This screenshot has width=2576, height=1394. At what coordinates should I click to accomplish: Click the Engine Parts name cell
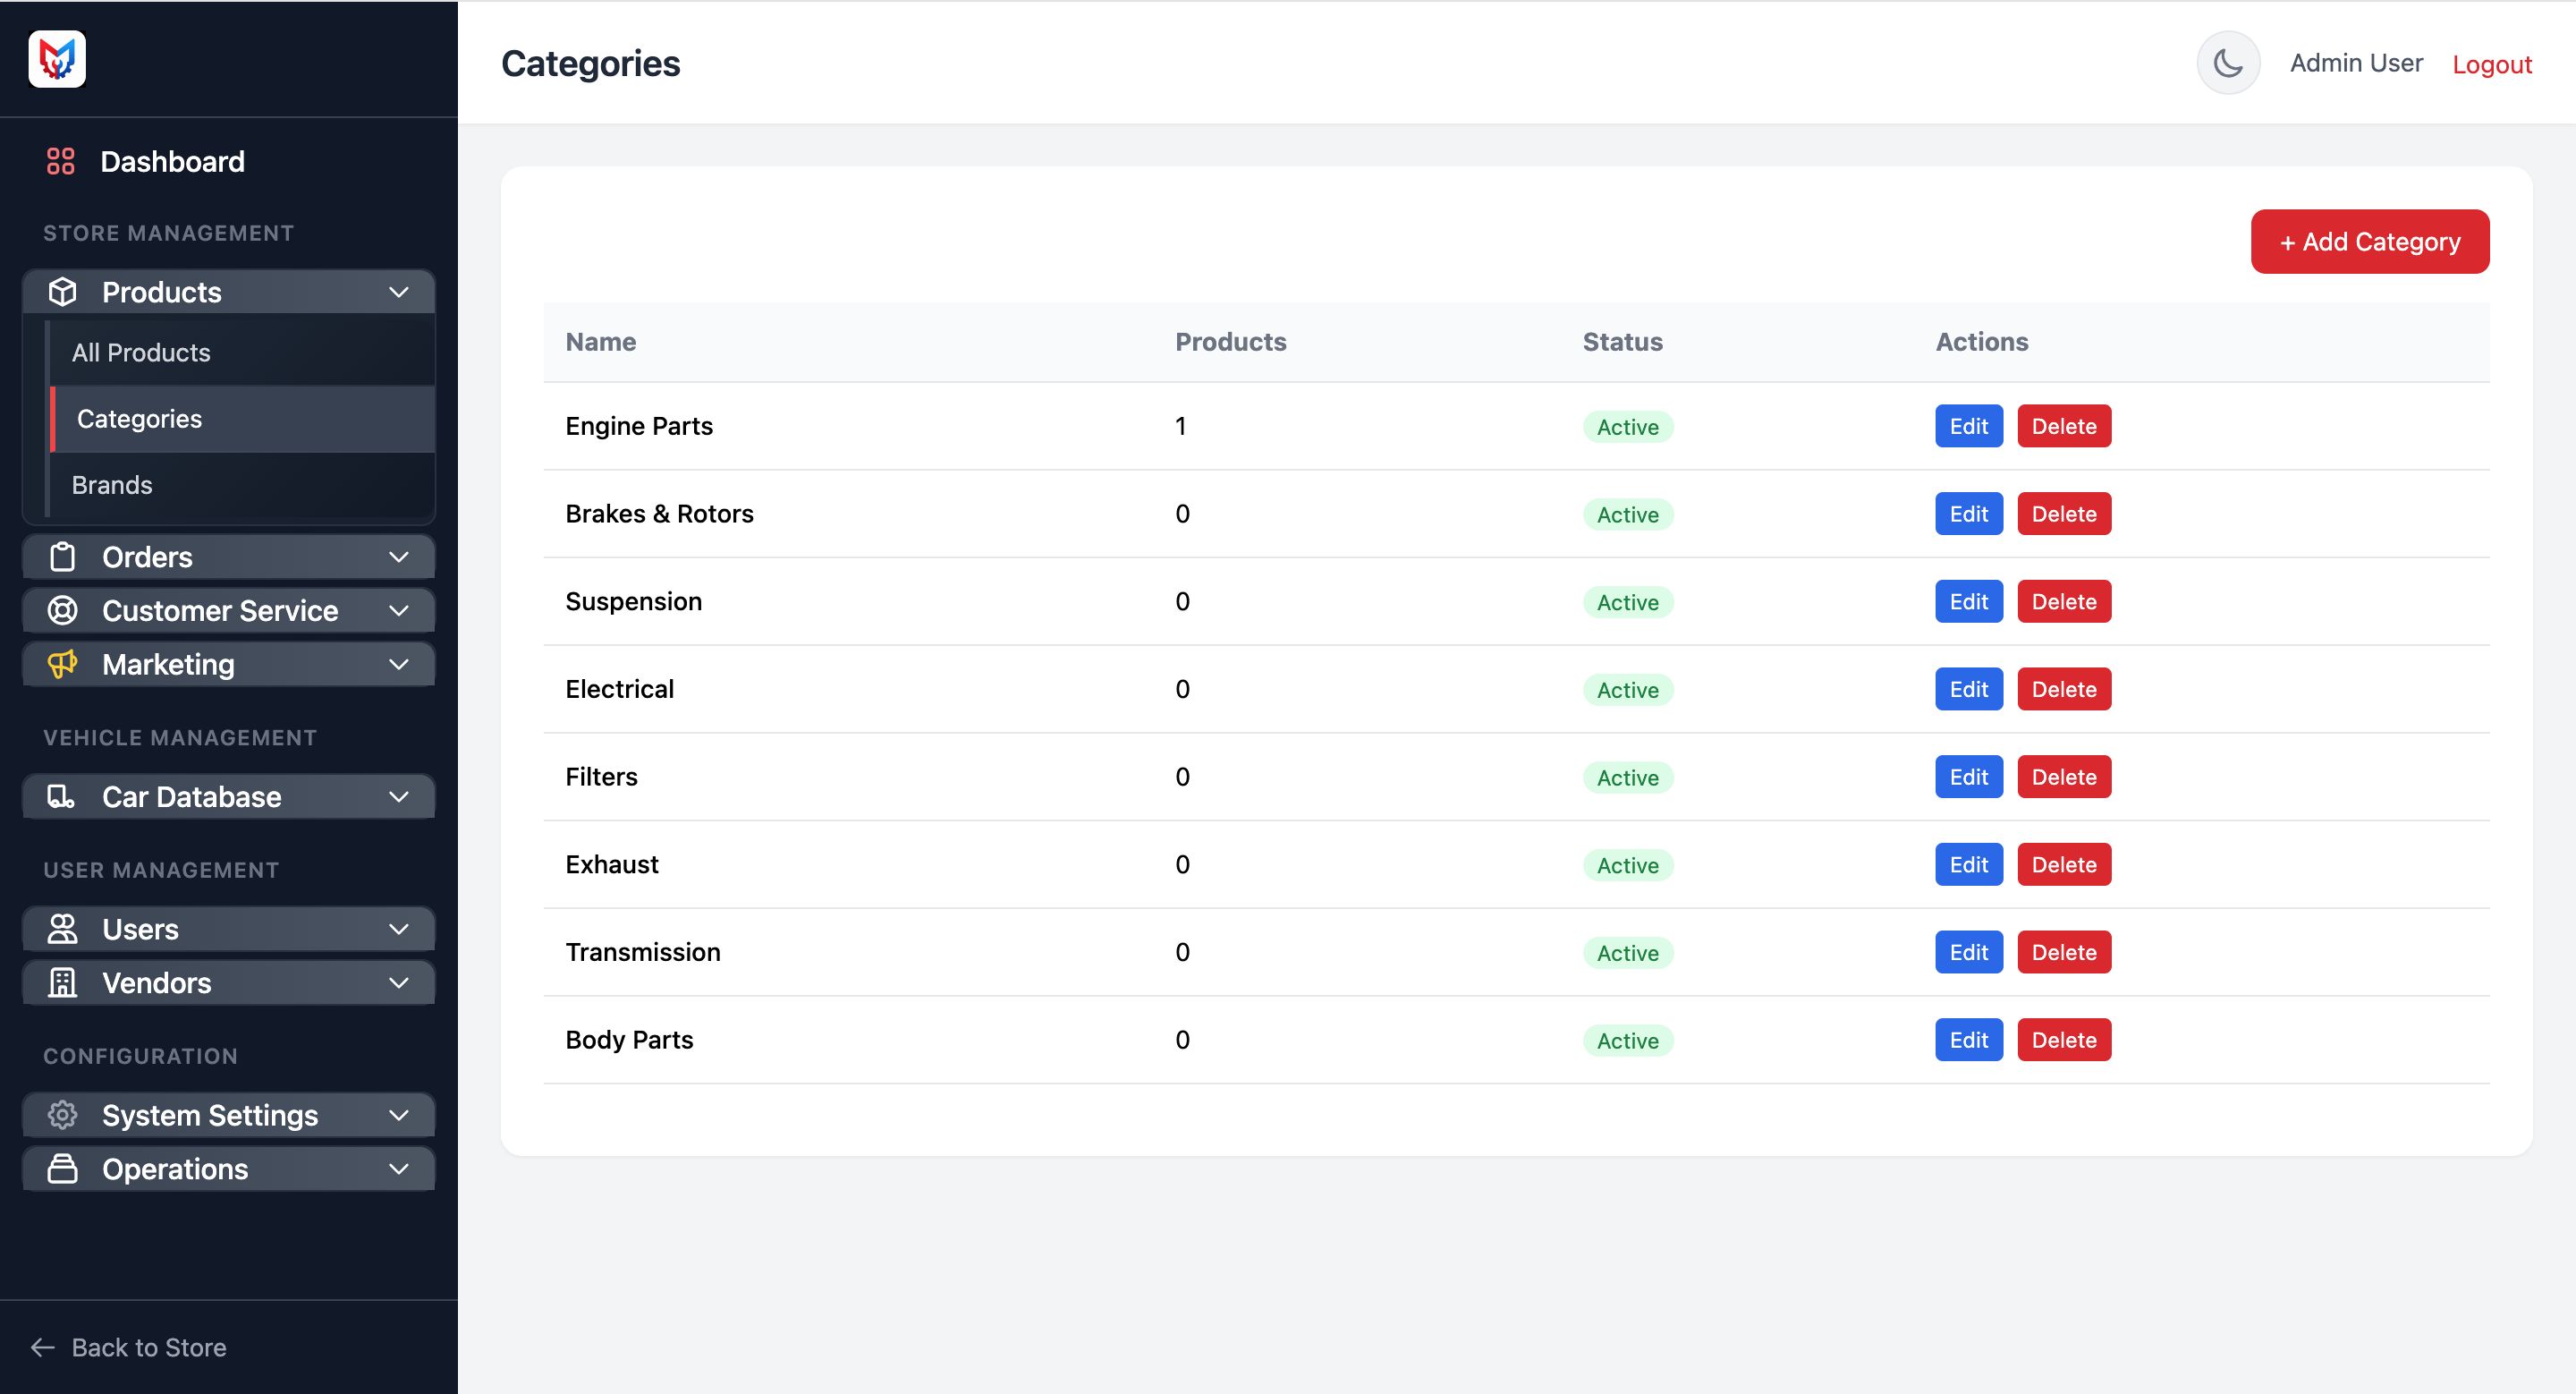point(639,426)
